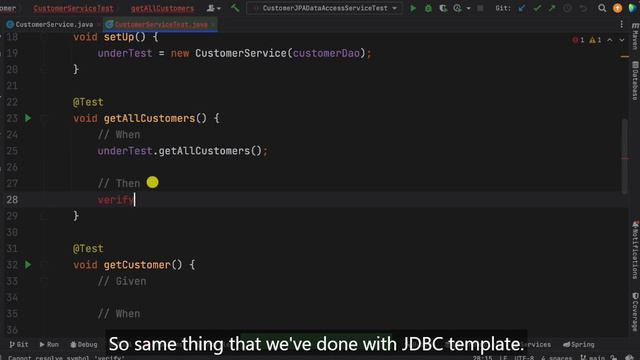This screenshot has width=640, height=360.
Task: Go to previous highlighted error arrow
Action: [609, 40]
